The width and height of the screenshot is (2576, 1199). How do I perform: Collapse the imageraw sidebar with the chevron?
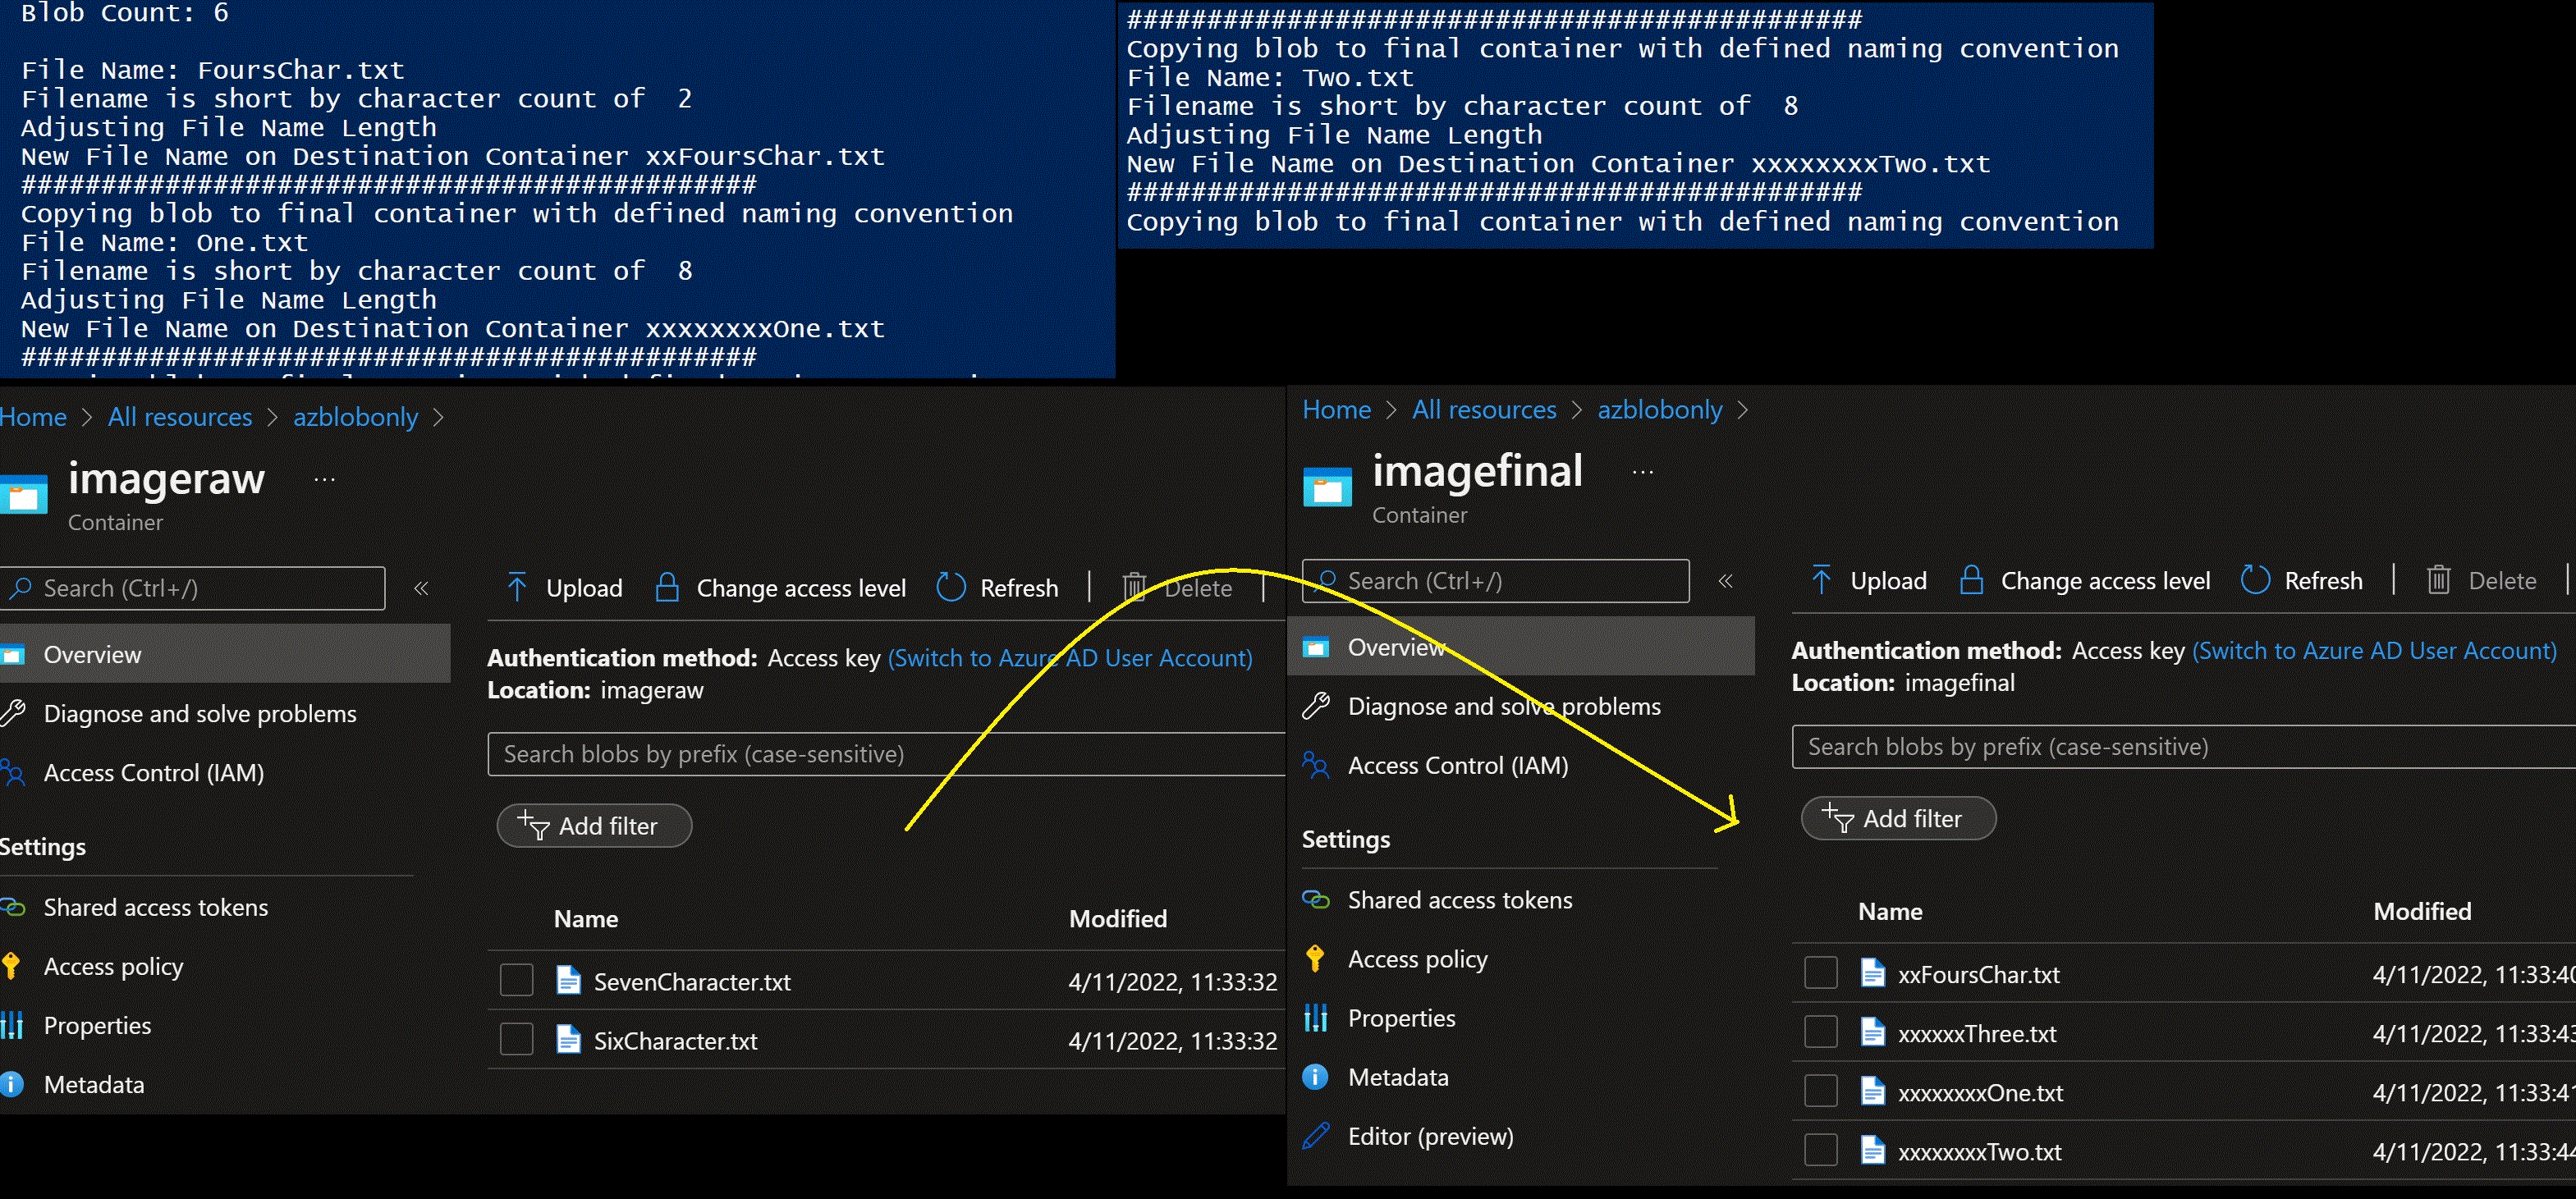[421, 588]
